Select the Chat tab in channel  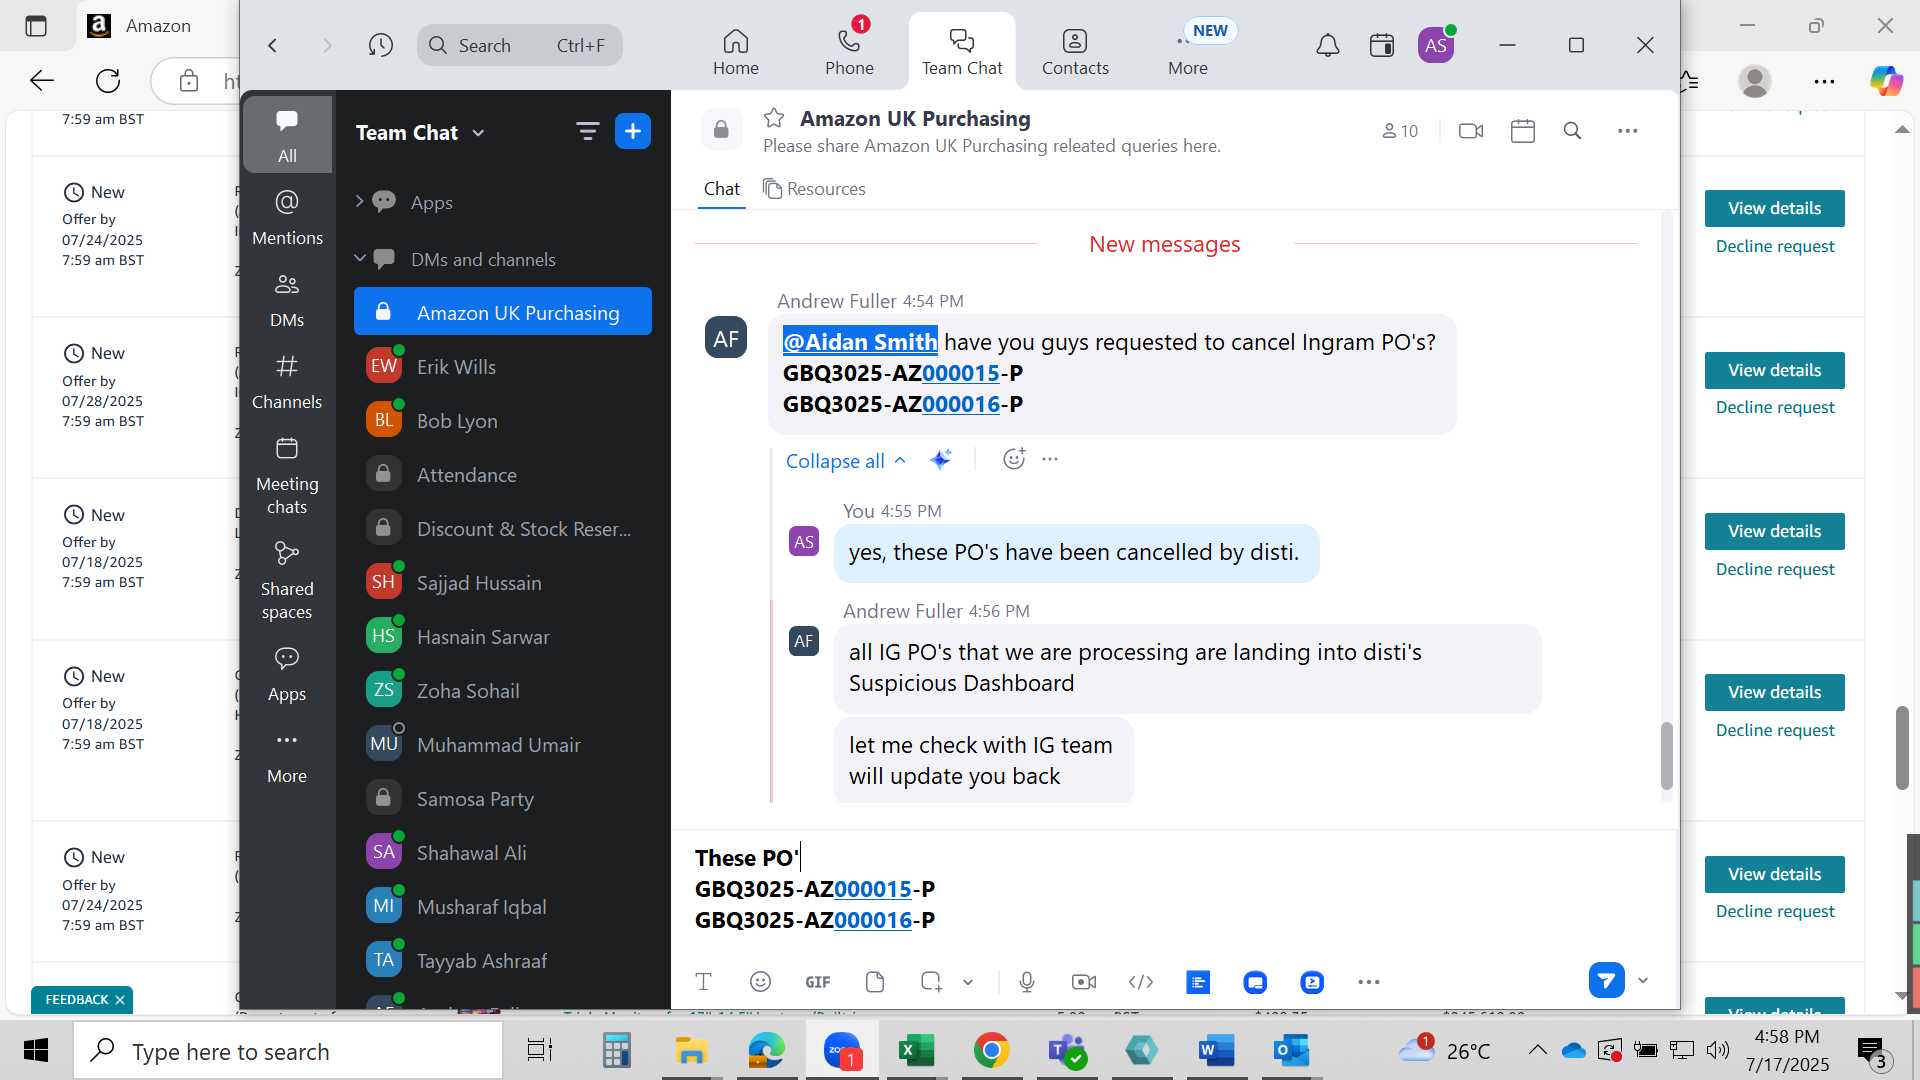click(721, 189)
